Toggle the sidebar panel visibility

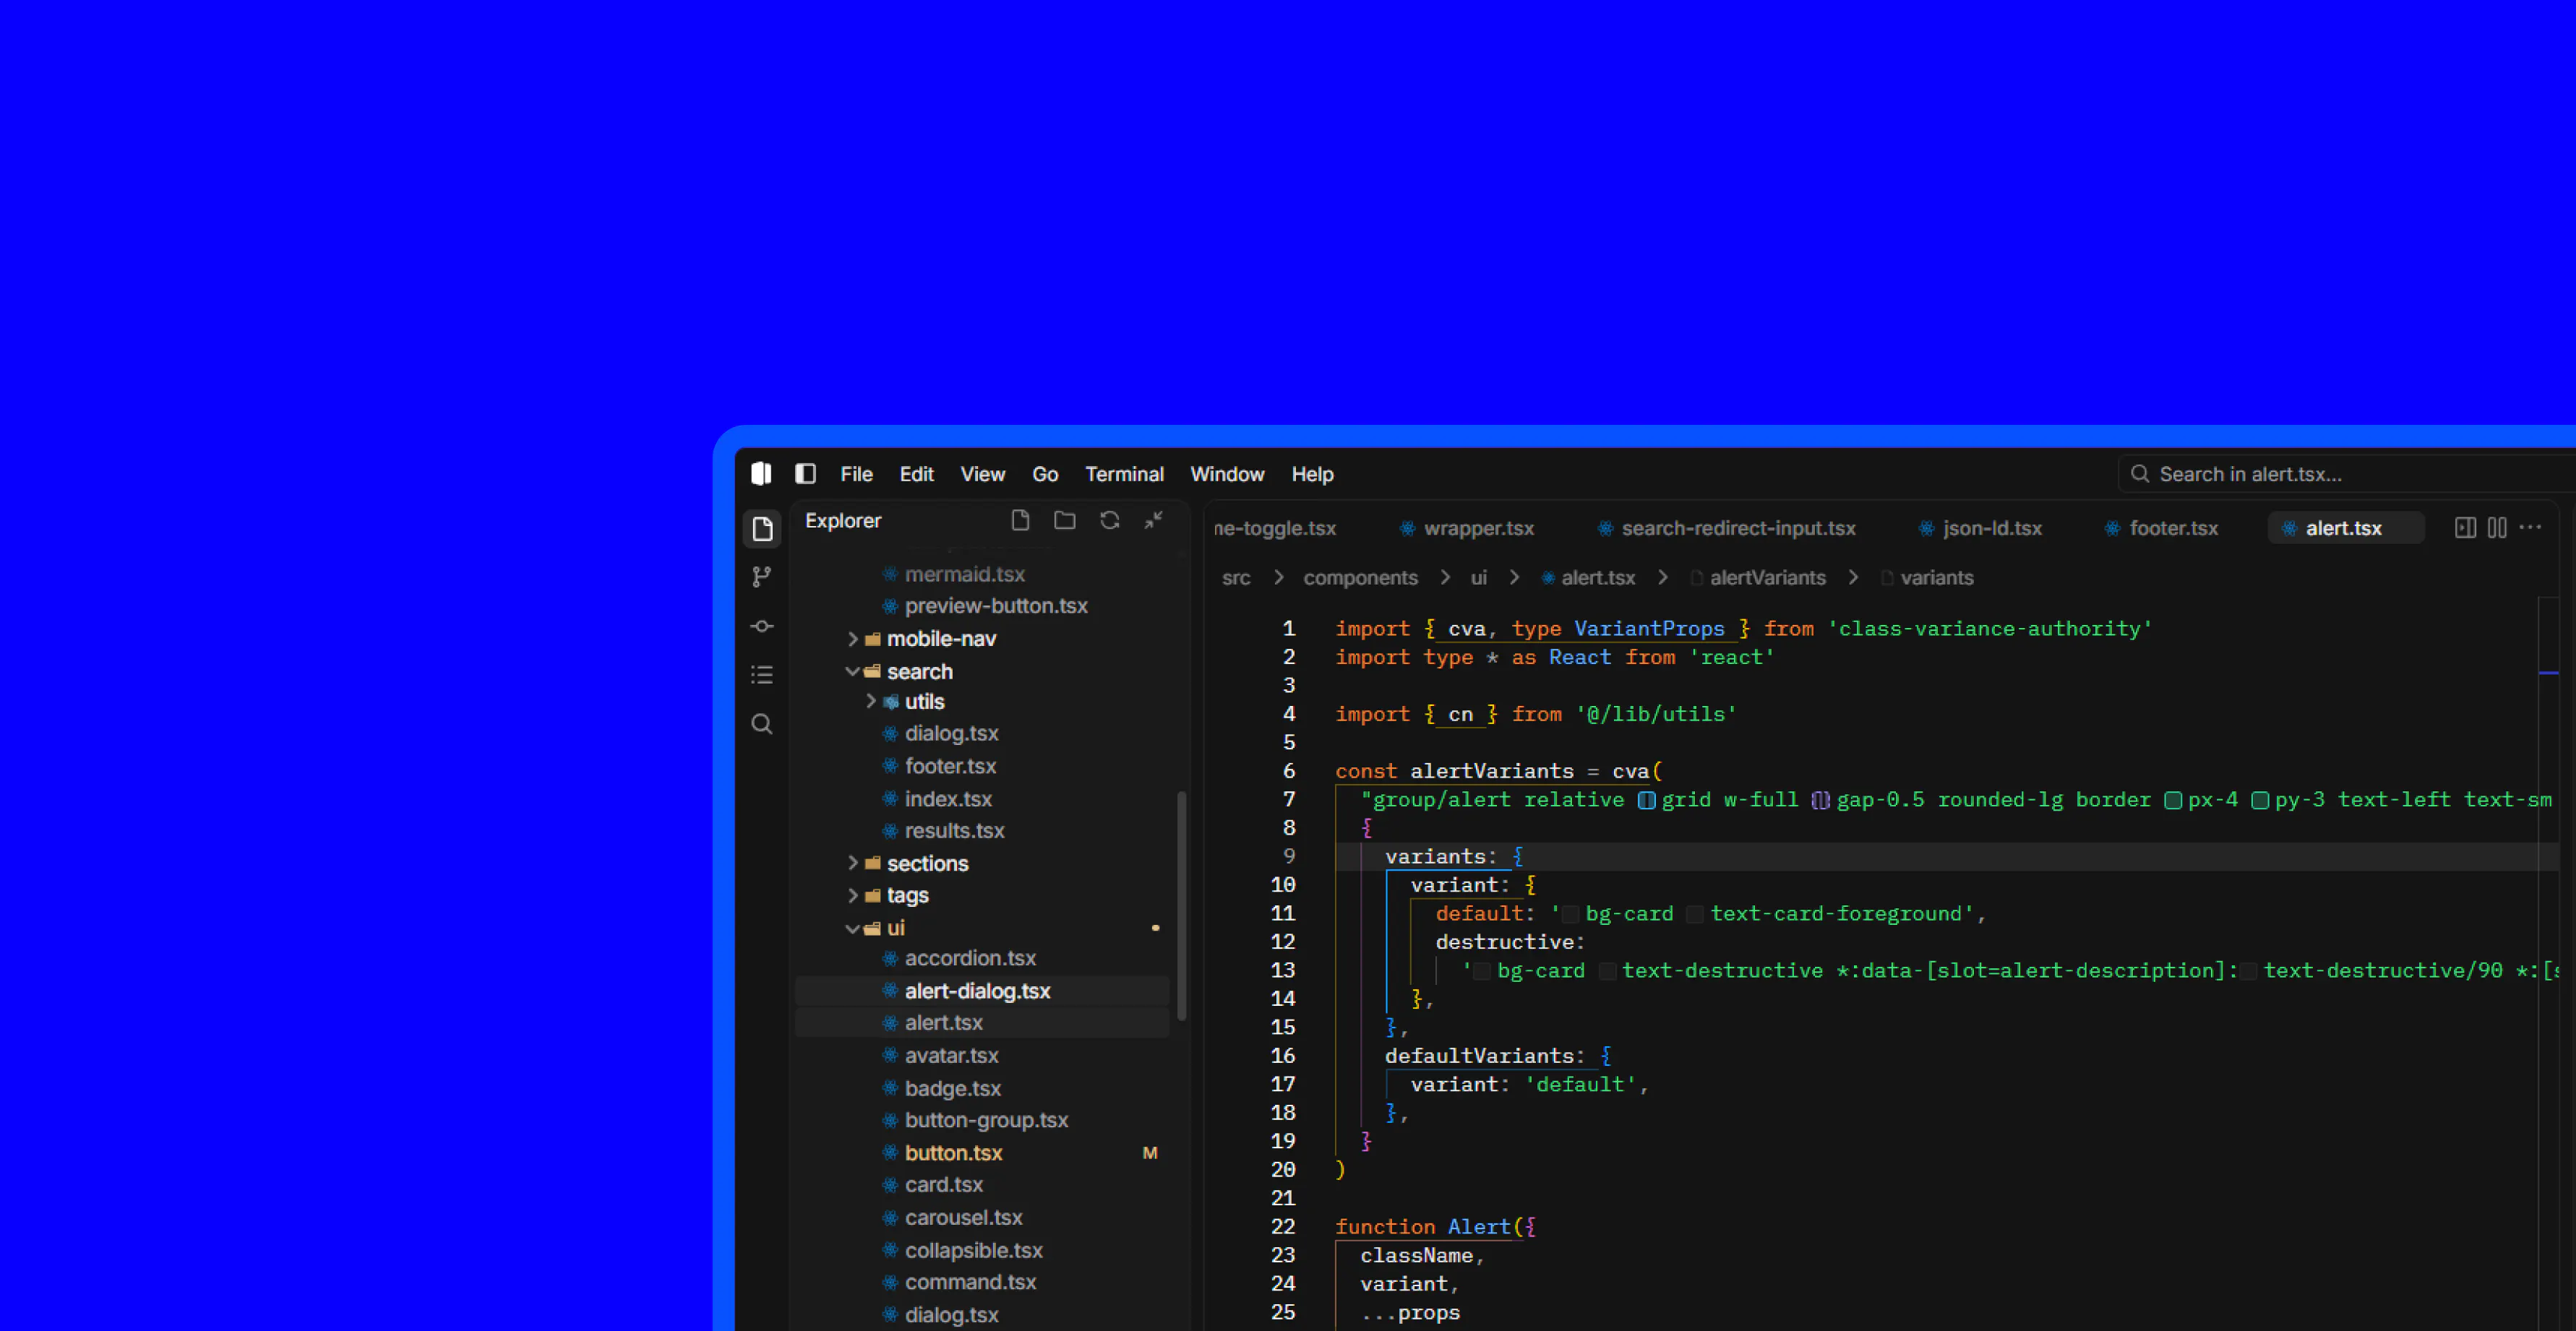[x=805, y=473]
